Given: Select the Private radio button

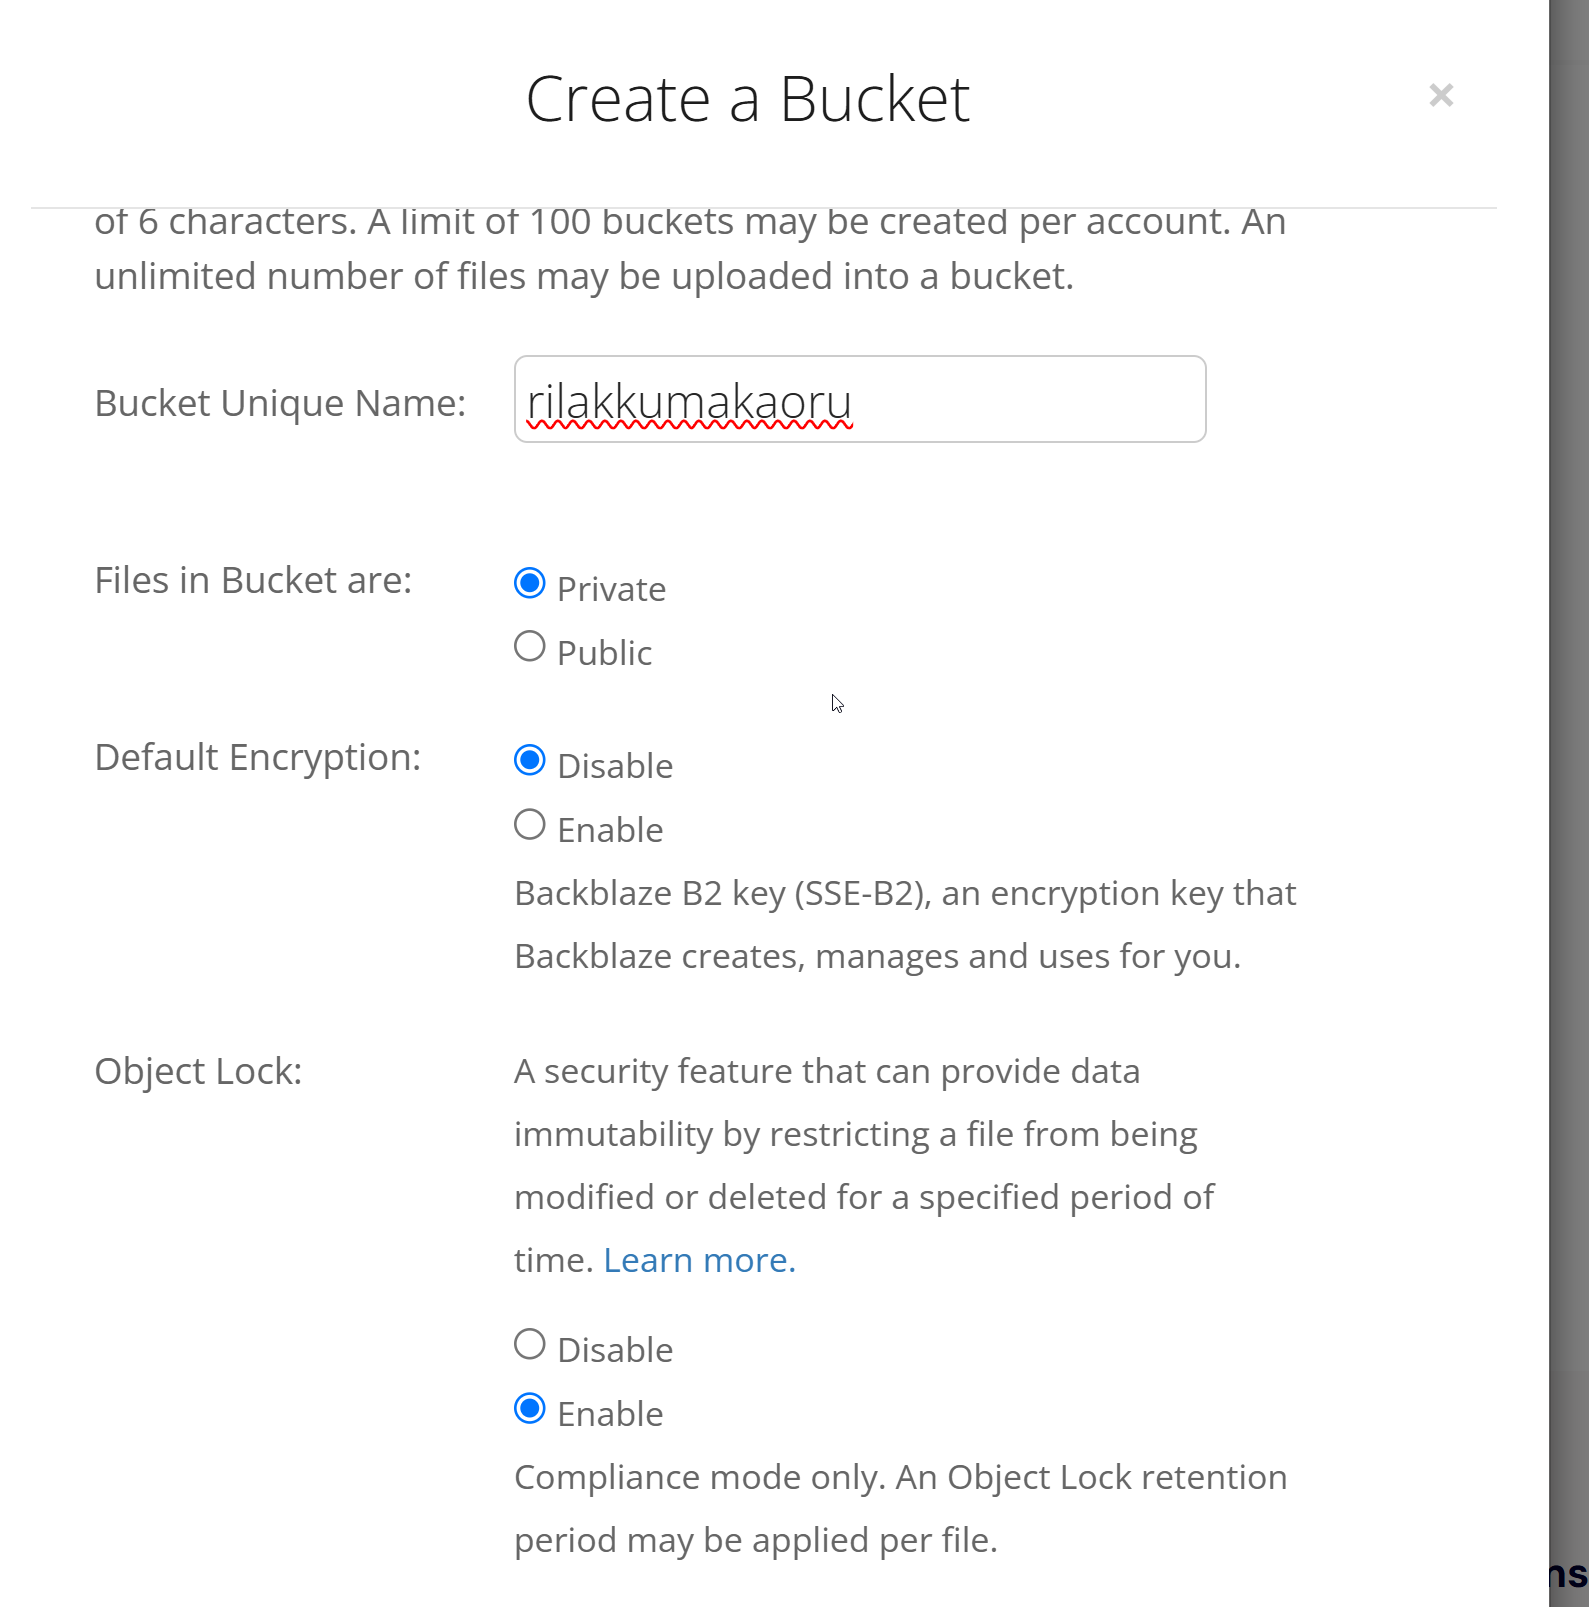Looking at the screenshot, I should tap(530, 583).
